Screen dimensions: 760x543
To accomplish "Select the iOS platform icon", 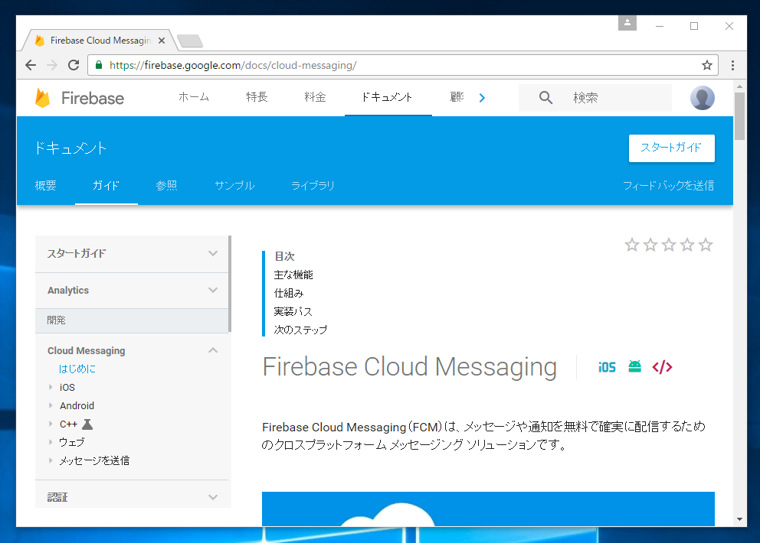I will coord(607,367).
